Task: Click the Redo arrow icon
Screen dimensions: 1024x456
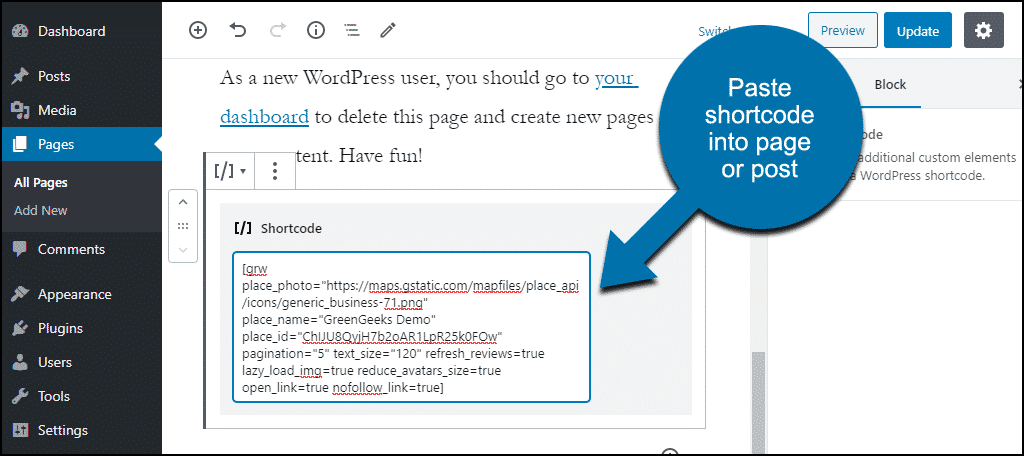Action: [x=278, y=30]
